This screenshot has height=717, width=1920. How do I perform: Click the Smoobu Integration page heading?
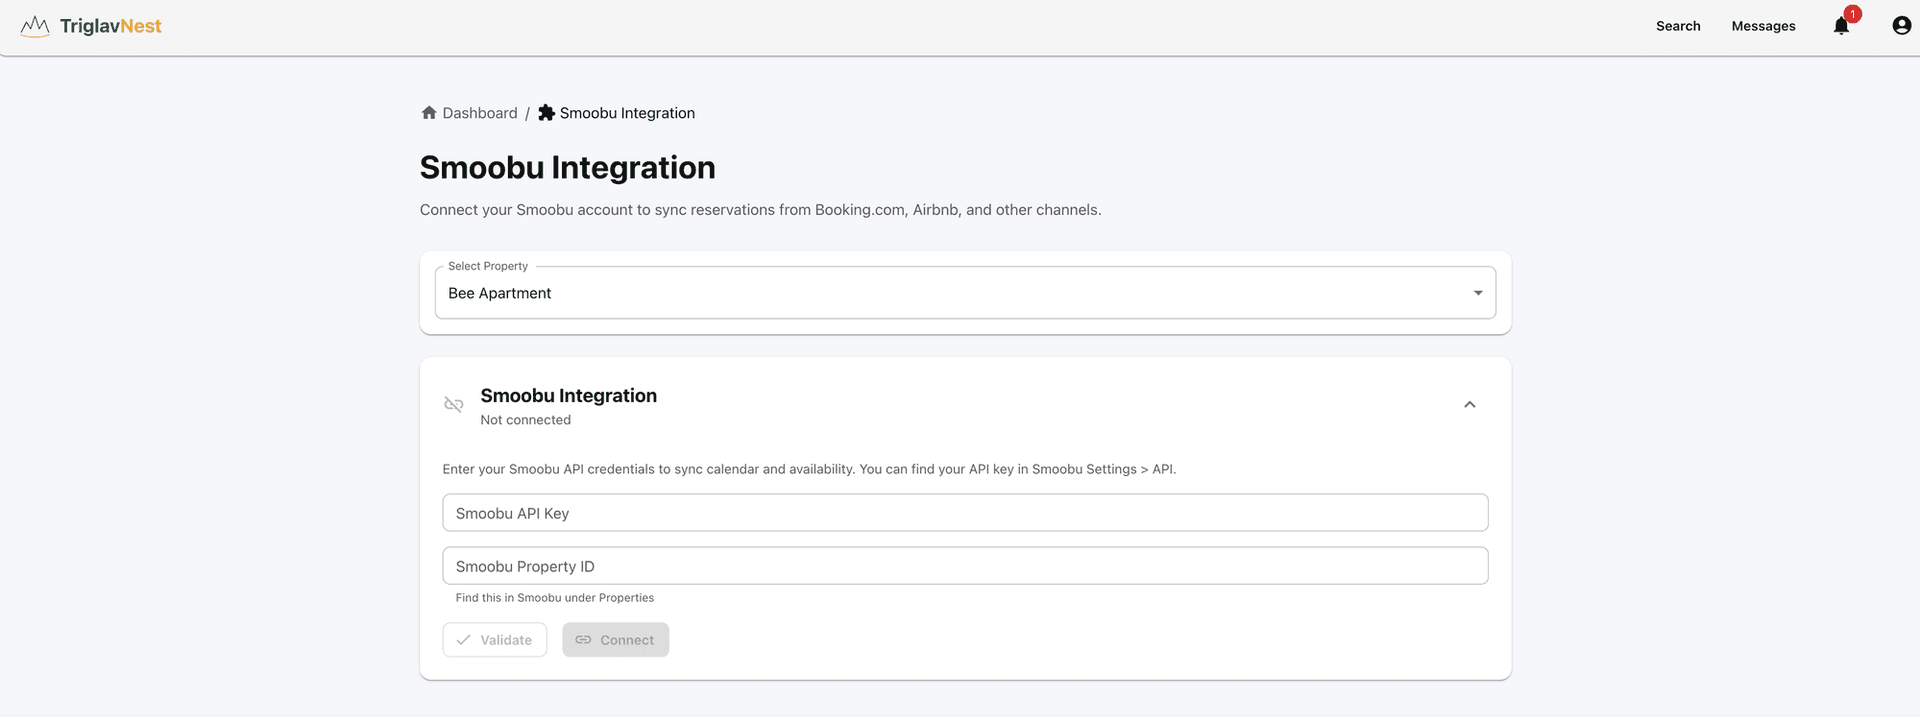point(567,168)
